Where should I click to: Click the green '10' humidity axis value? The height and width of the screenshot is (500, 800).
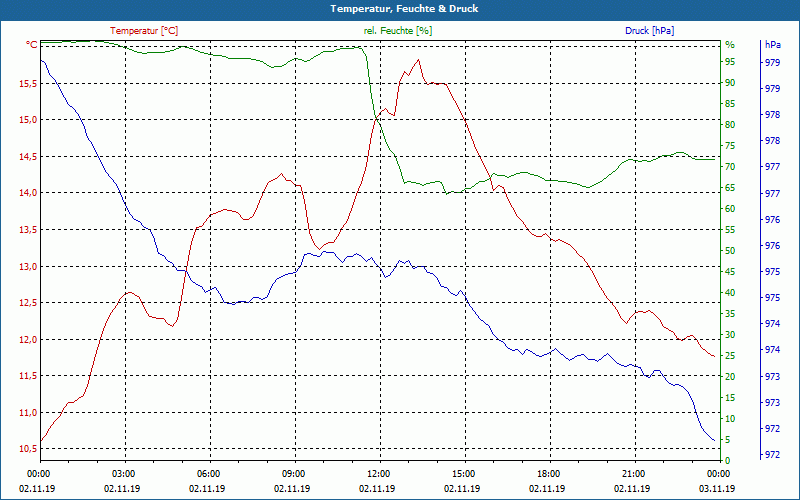click(x=730, y=419)
